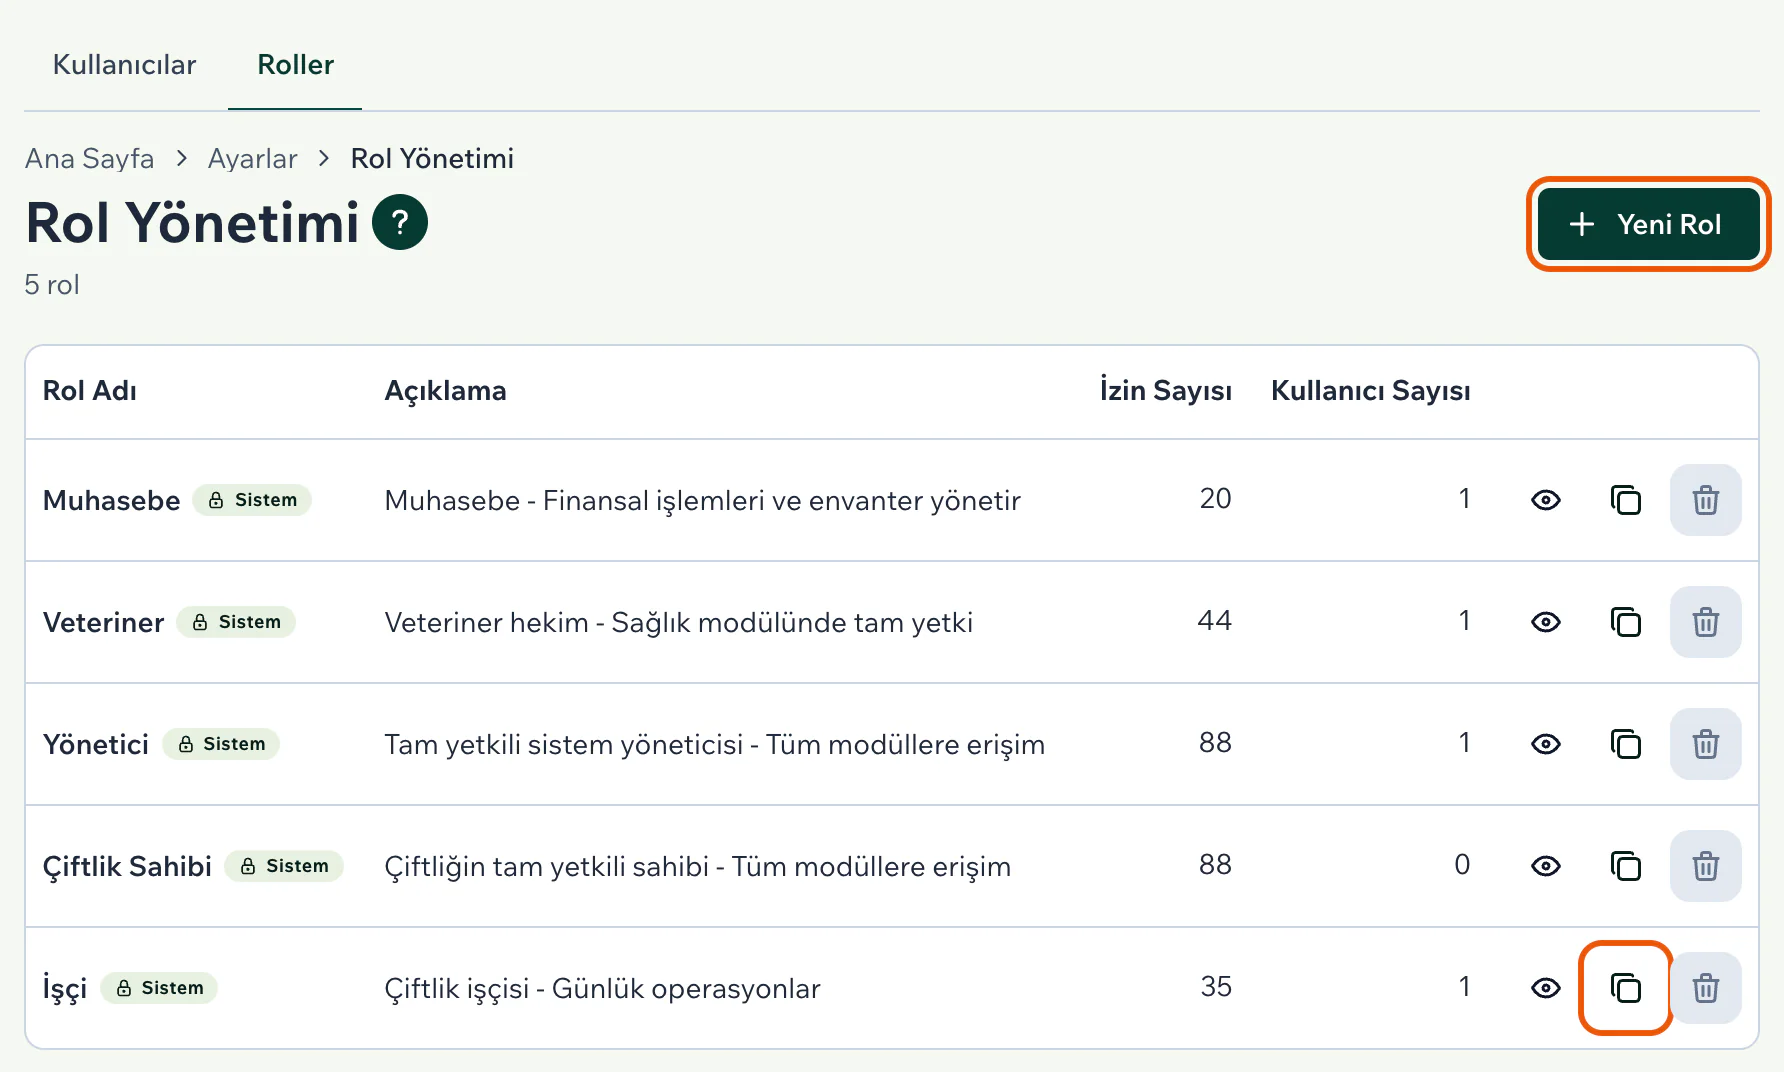The width and height of the screenshot is (1784, 1072).
Task: Click the İşçi row delete icon
Action: [x=1706, y=988]
